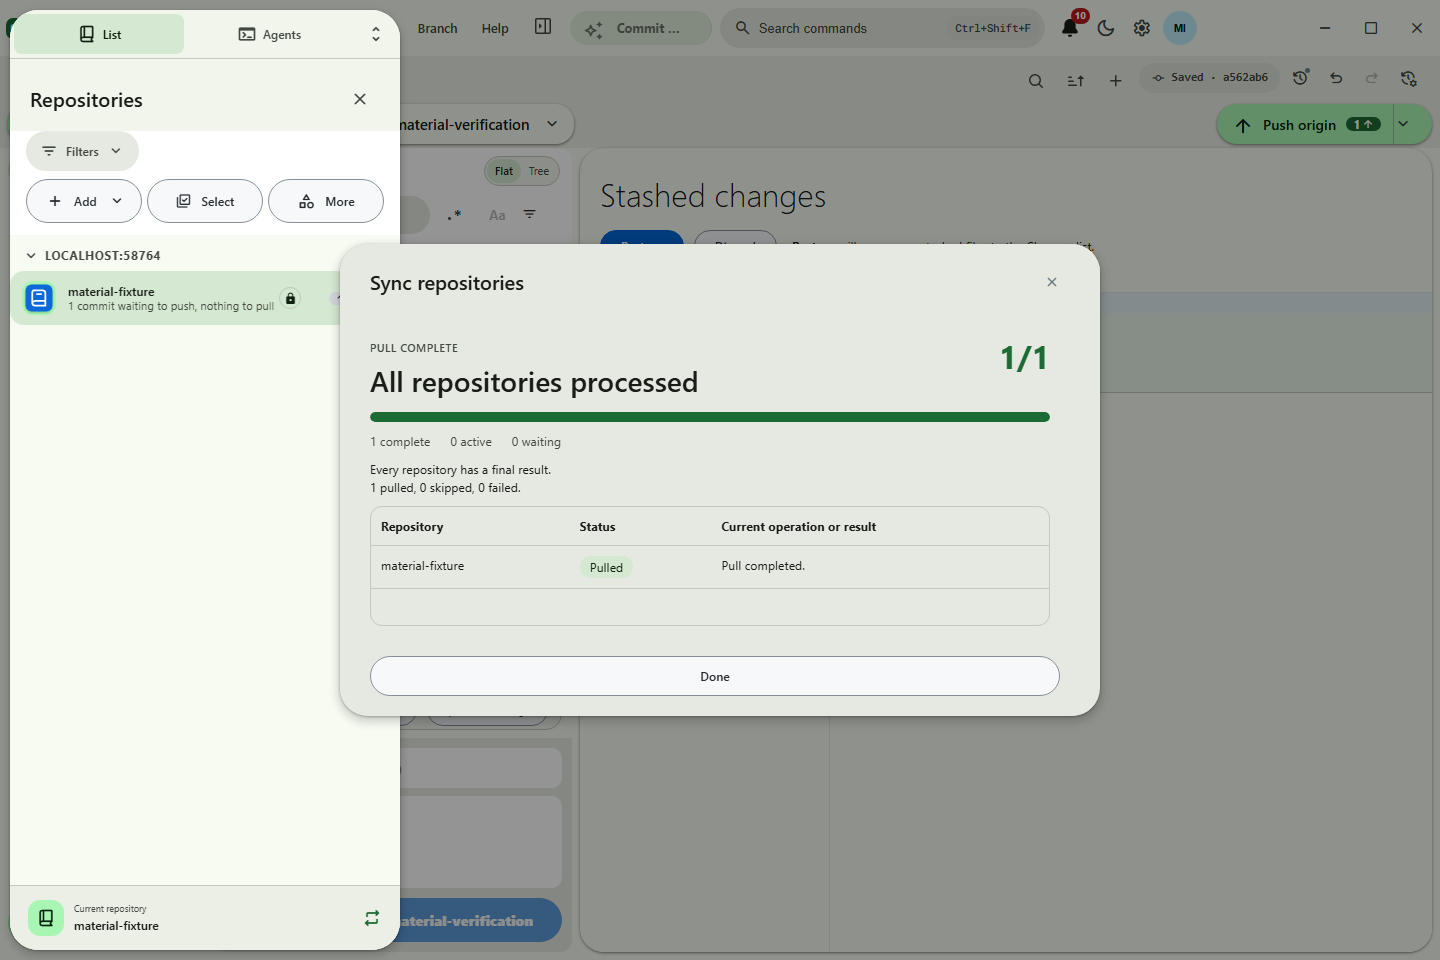This screenshot has width=1440, height=960.
Task: Click the blue repository icon on material-fixture
Action: coord(39,298)
